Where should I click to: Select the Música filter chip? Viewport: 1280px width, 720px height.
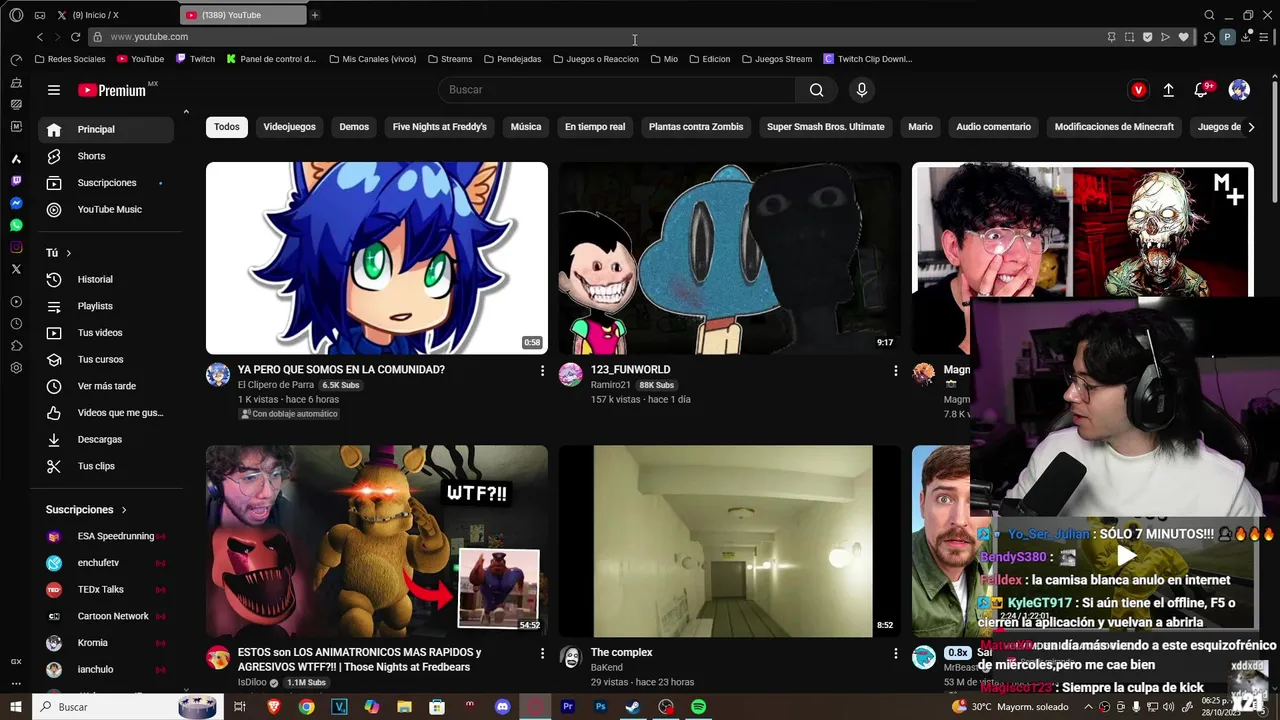[526, 127]
